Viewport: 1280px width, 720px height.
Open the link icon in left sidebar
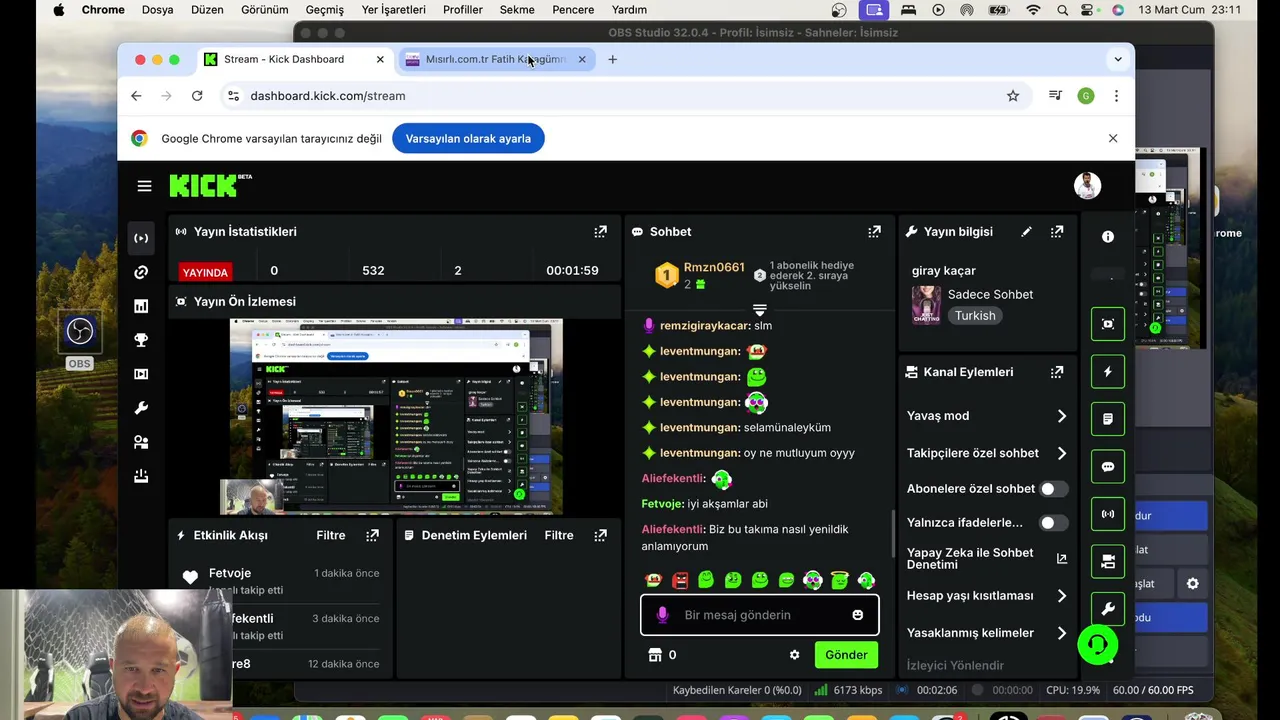(x=141, y=272)
